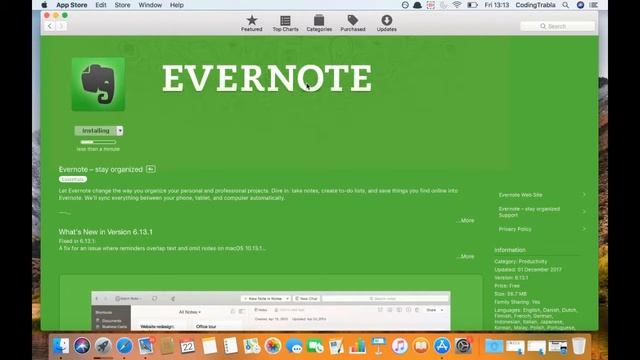Open Reminders from the dock
Viewport: 640px width, 360px height.
click(x=230, y=346)
